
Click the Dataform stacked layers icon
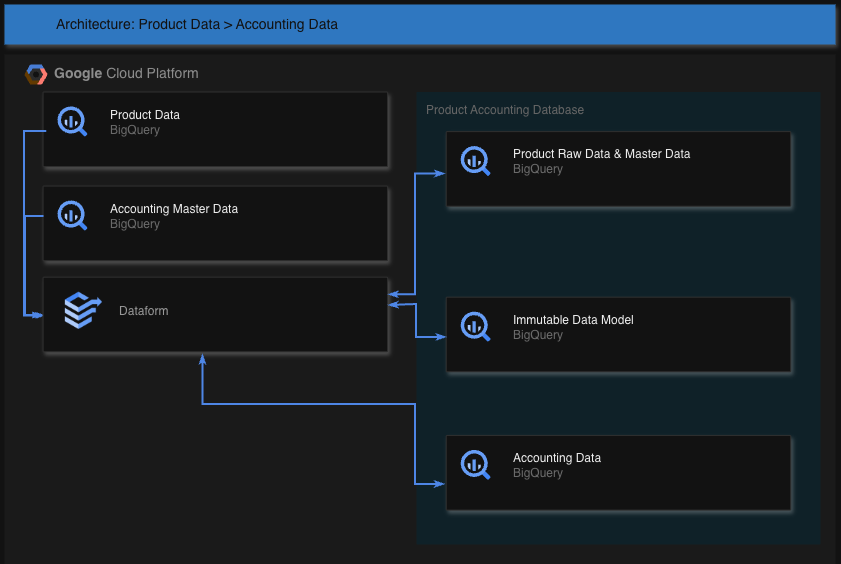(x=82, y=310)
